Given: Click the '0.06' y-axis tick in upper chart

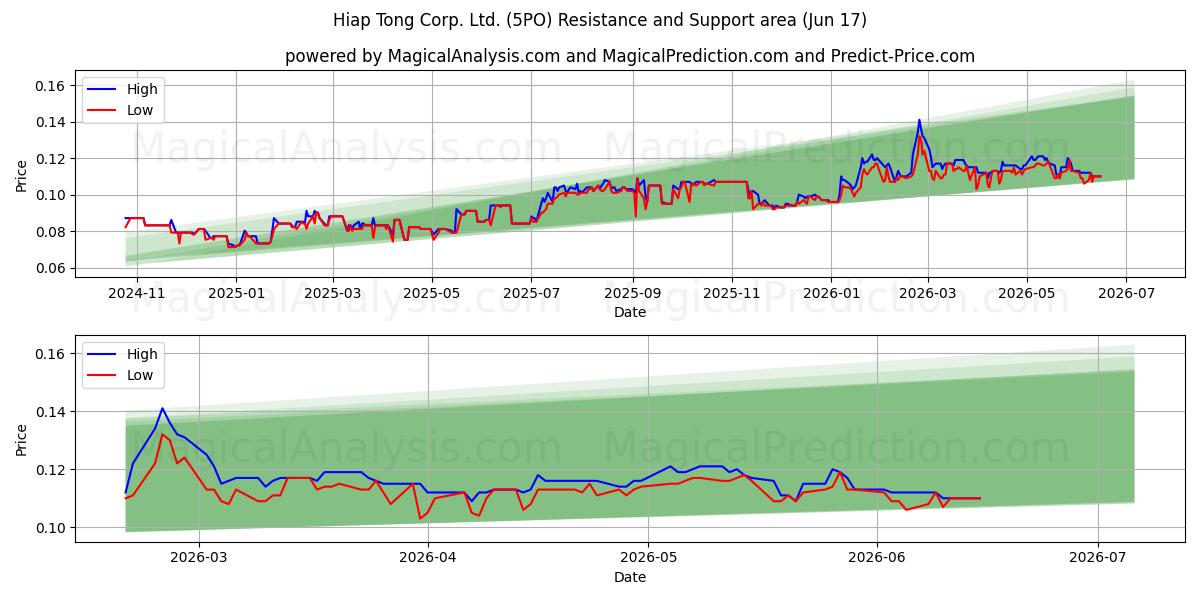Looking at the screenshot, I should [x=51, y=268].
